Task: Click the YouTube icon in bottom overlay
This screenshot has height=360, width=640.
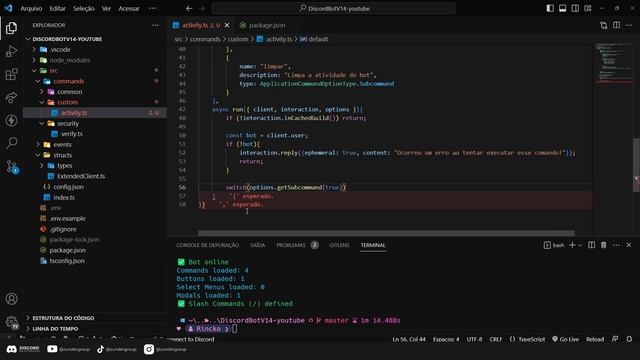Action: (x=52, y=349)
